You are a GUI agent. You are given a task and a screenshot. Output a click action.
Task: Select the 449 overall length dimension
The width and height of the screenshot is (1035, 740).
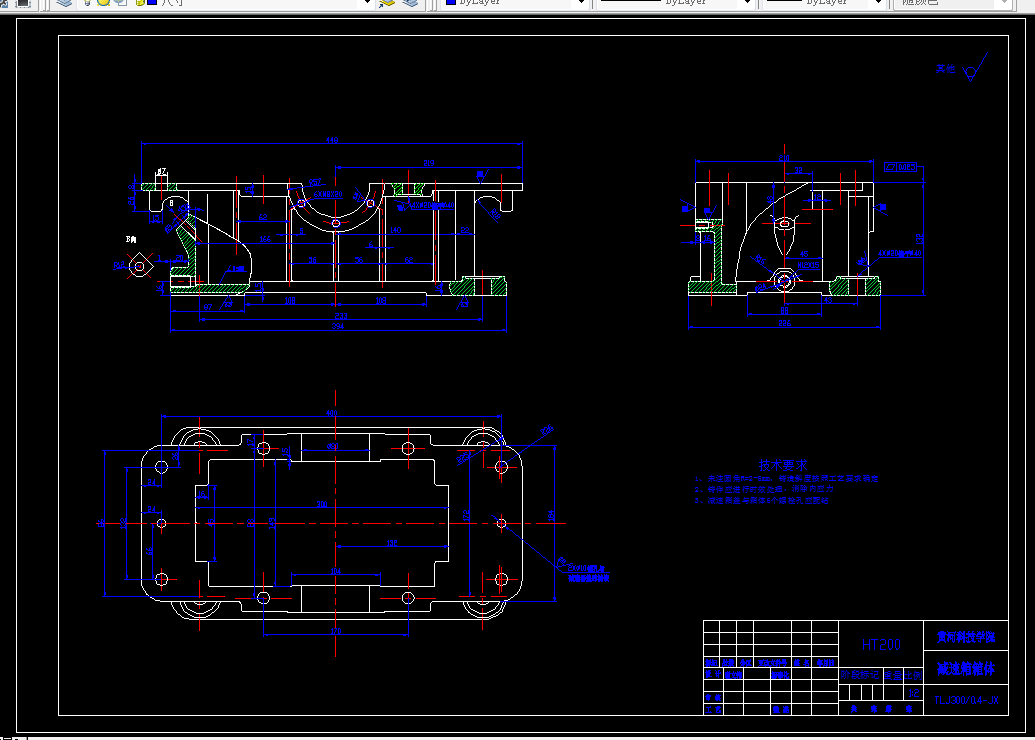(x=332, y=140)
